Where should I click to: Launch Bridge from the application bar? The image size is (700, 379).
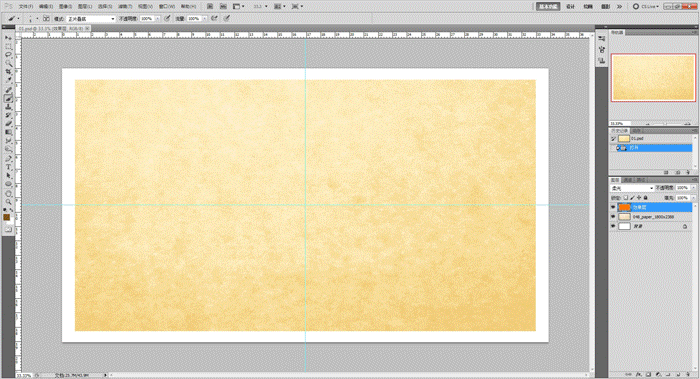click(x=210, y=7)
